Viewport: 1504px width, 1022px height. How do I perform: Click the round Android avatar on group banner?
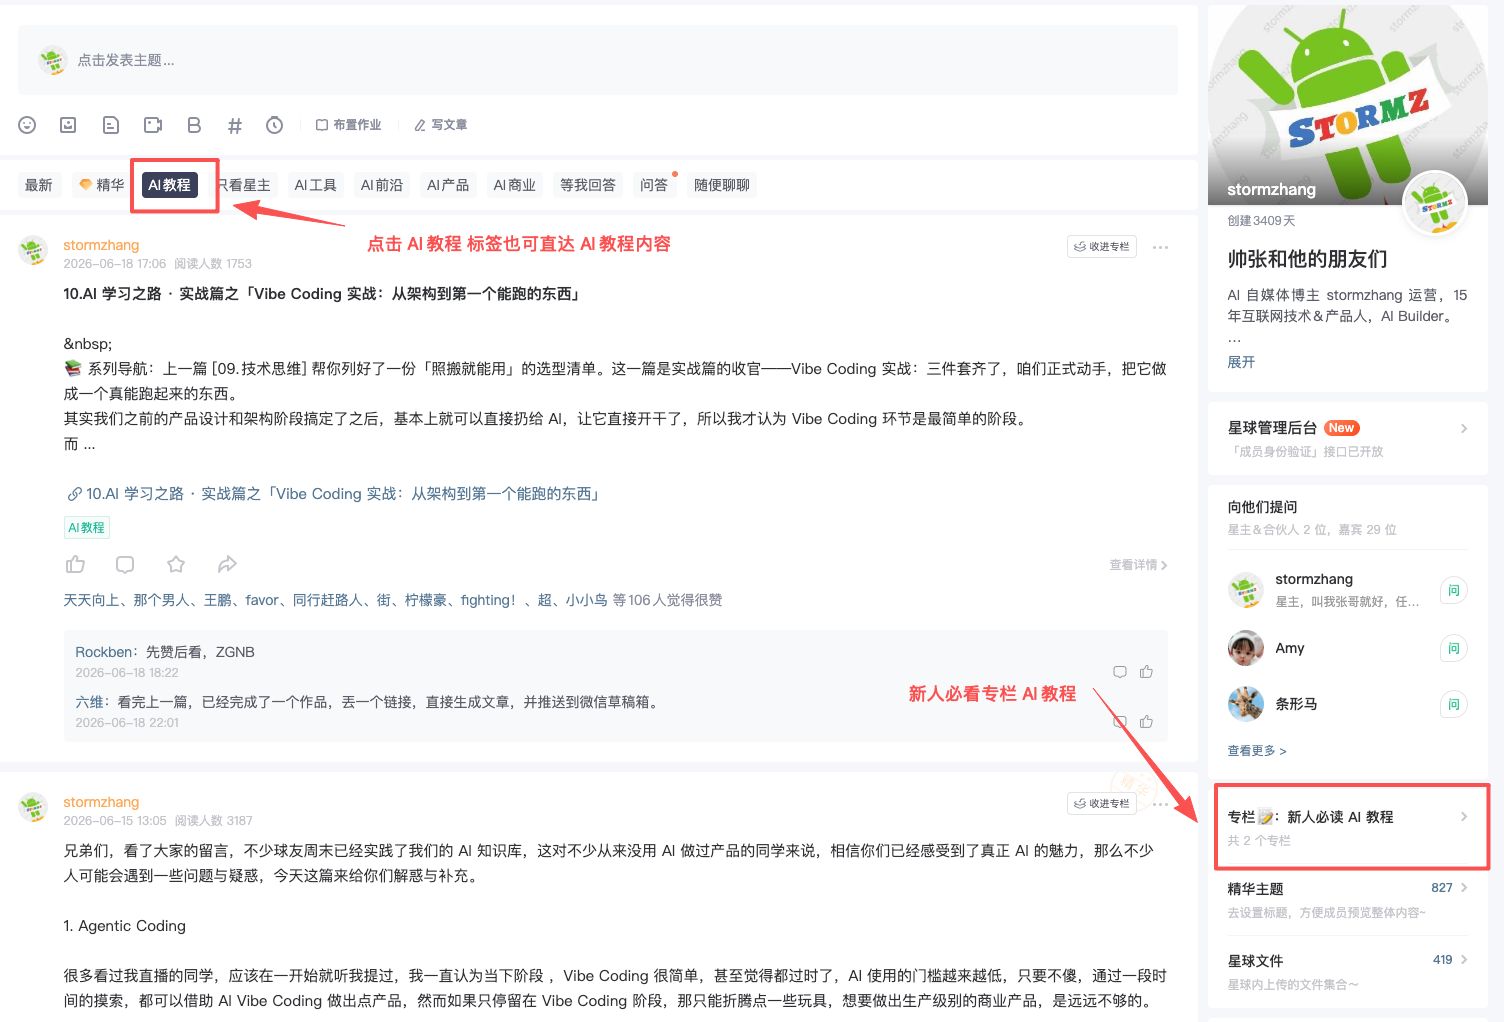[1435, 203]
